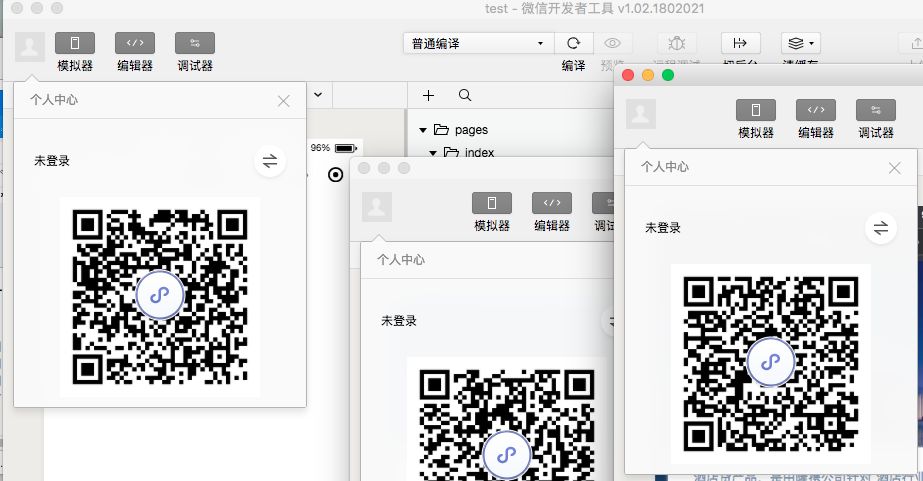Image resolution: width=923 pixels, height=481 pixels.
Task: Toggle 调试器 in the main test window toolbar
Action: pyautogui.click(x=195, y=43)
